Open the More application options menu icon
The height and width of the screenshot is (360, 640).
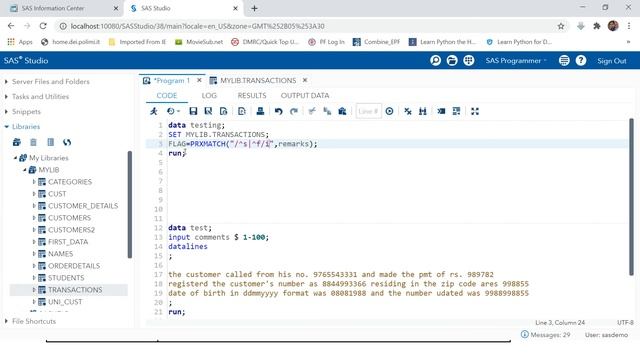(564, 60)
